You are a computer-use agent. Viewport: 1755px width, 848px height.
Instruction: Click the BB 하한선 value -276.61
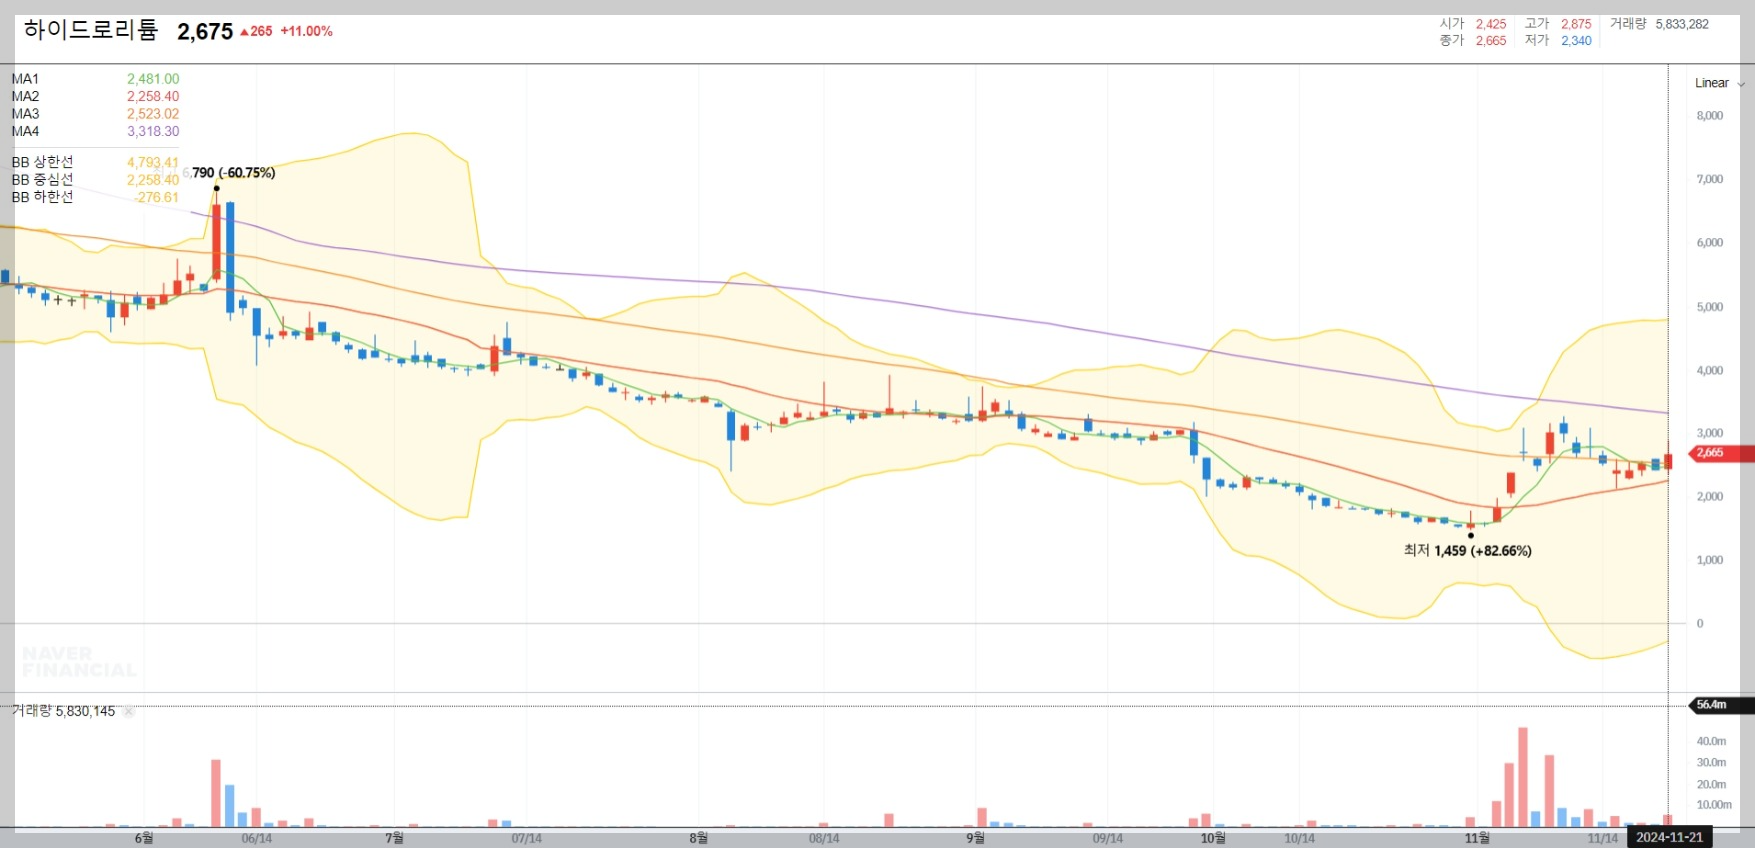(x=157, y=197)
